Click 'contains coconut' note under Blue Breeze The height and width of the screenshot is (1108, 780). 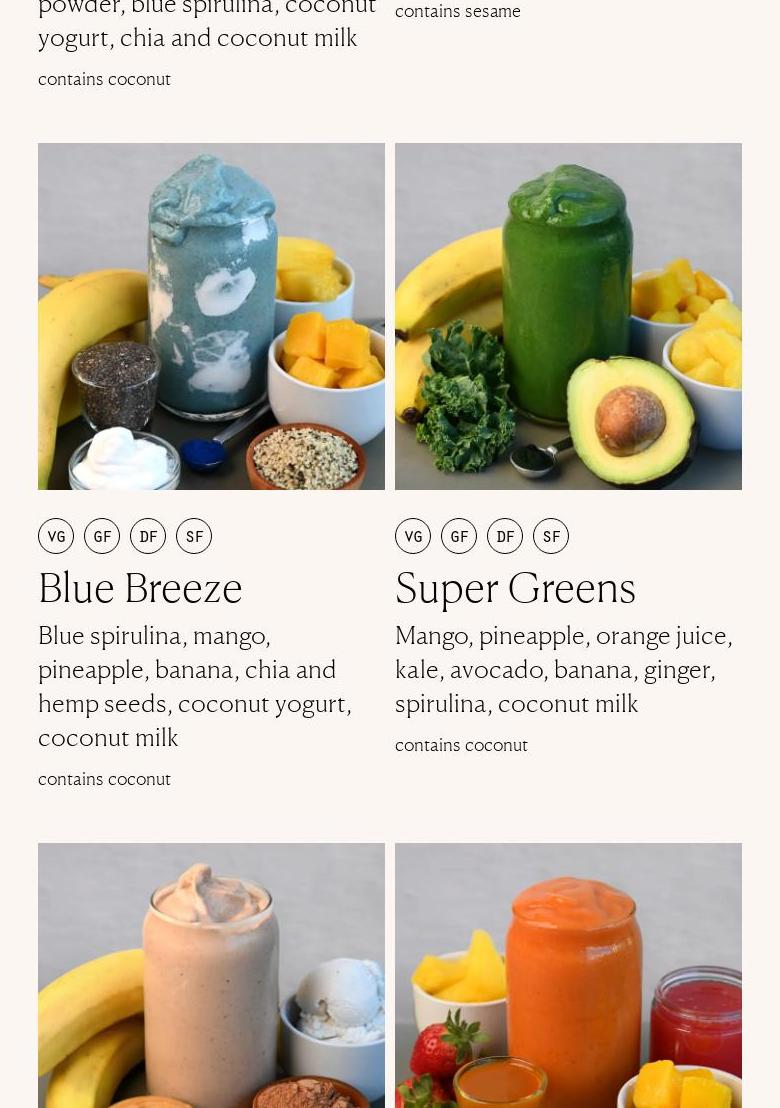[105, 779]
